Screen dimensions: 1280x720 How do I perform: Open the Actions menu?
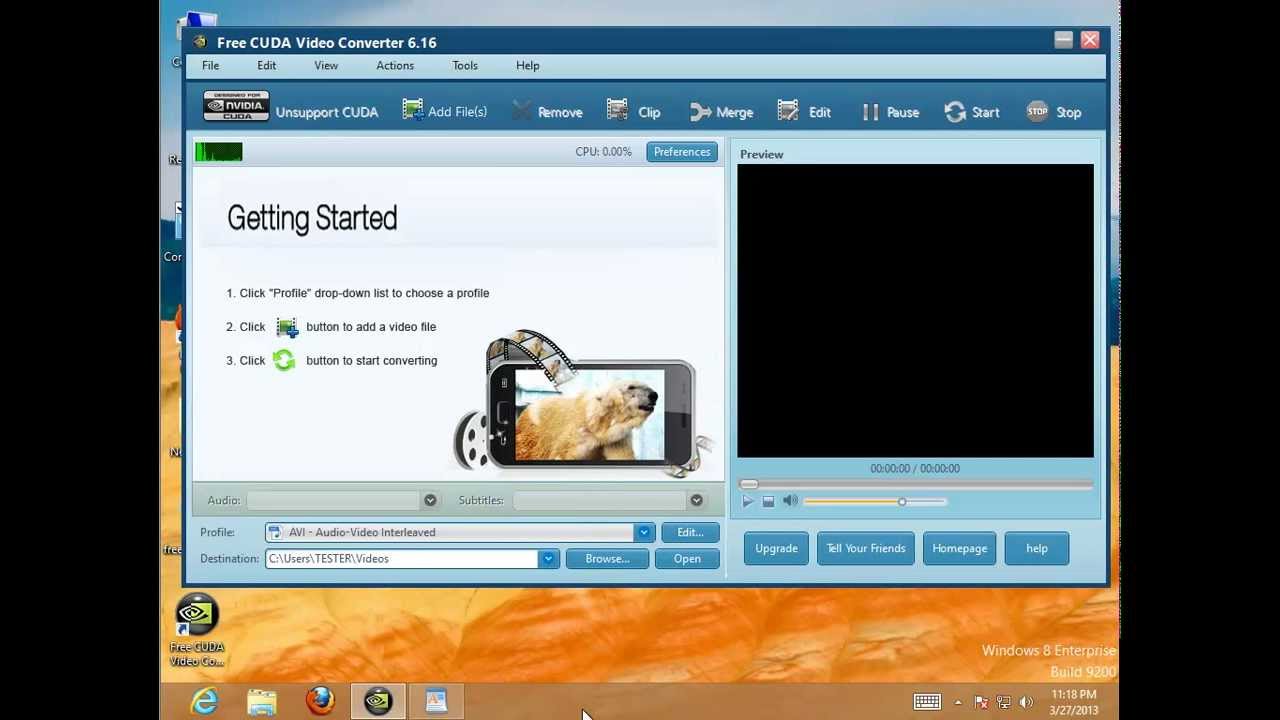click(x=395, y=65)
